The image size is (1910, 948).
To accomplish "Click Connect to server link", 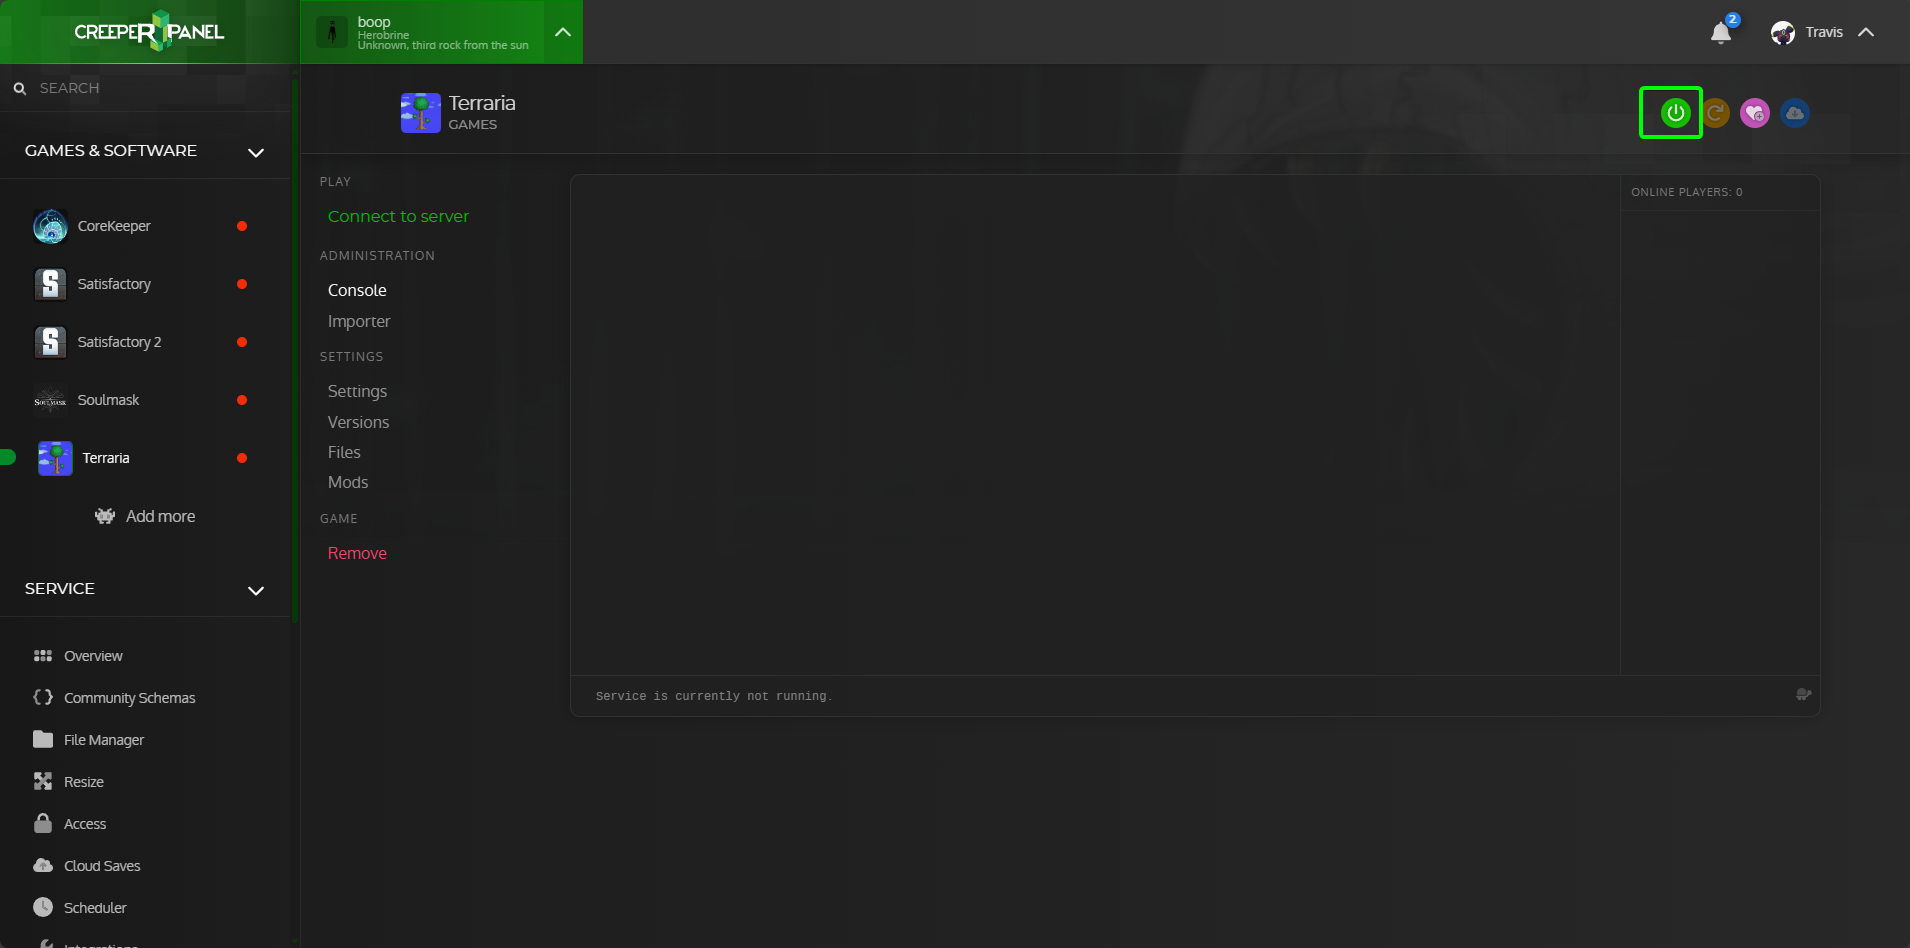I will pyautogui.click(x=398, y=216).
